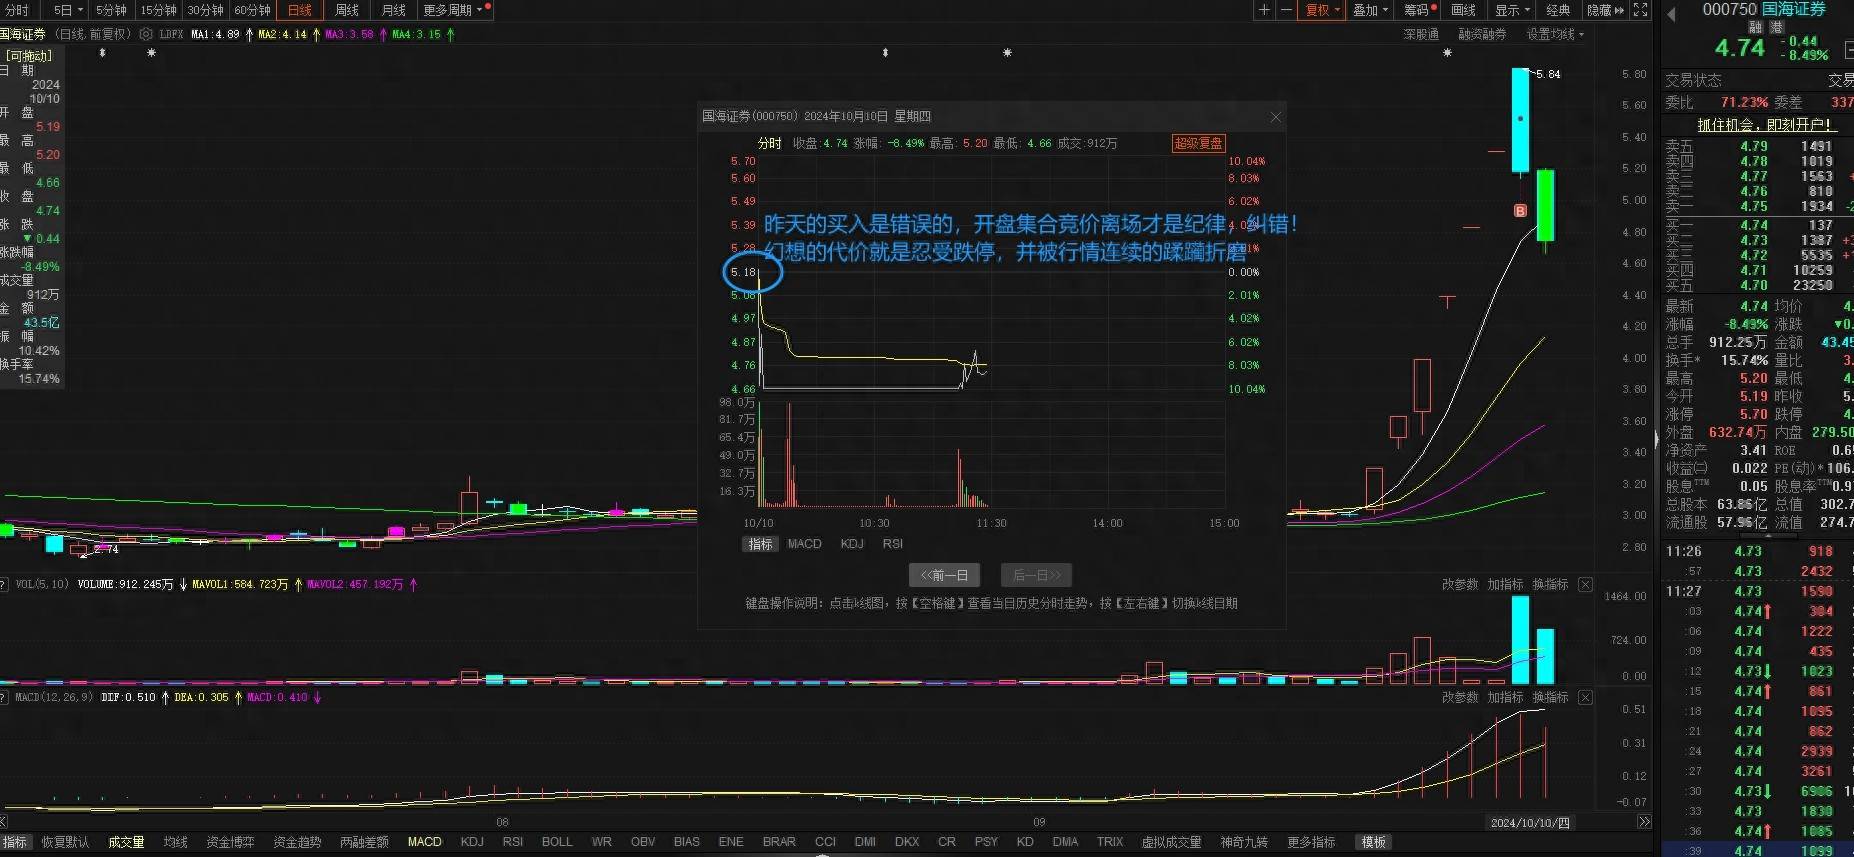Click 抓住机会，即刻开户 link
Image resolution: width=1854 pixels, height=857 pixels.
point(1767,125)
